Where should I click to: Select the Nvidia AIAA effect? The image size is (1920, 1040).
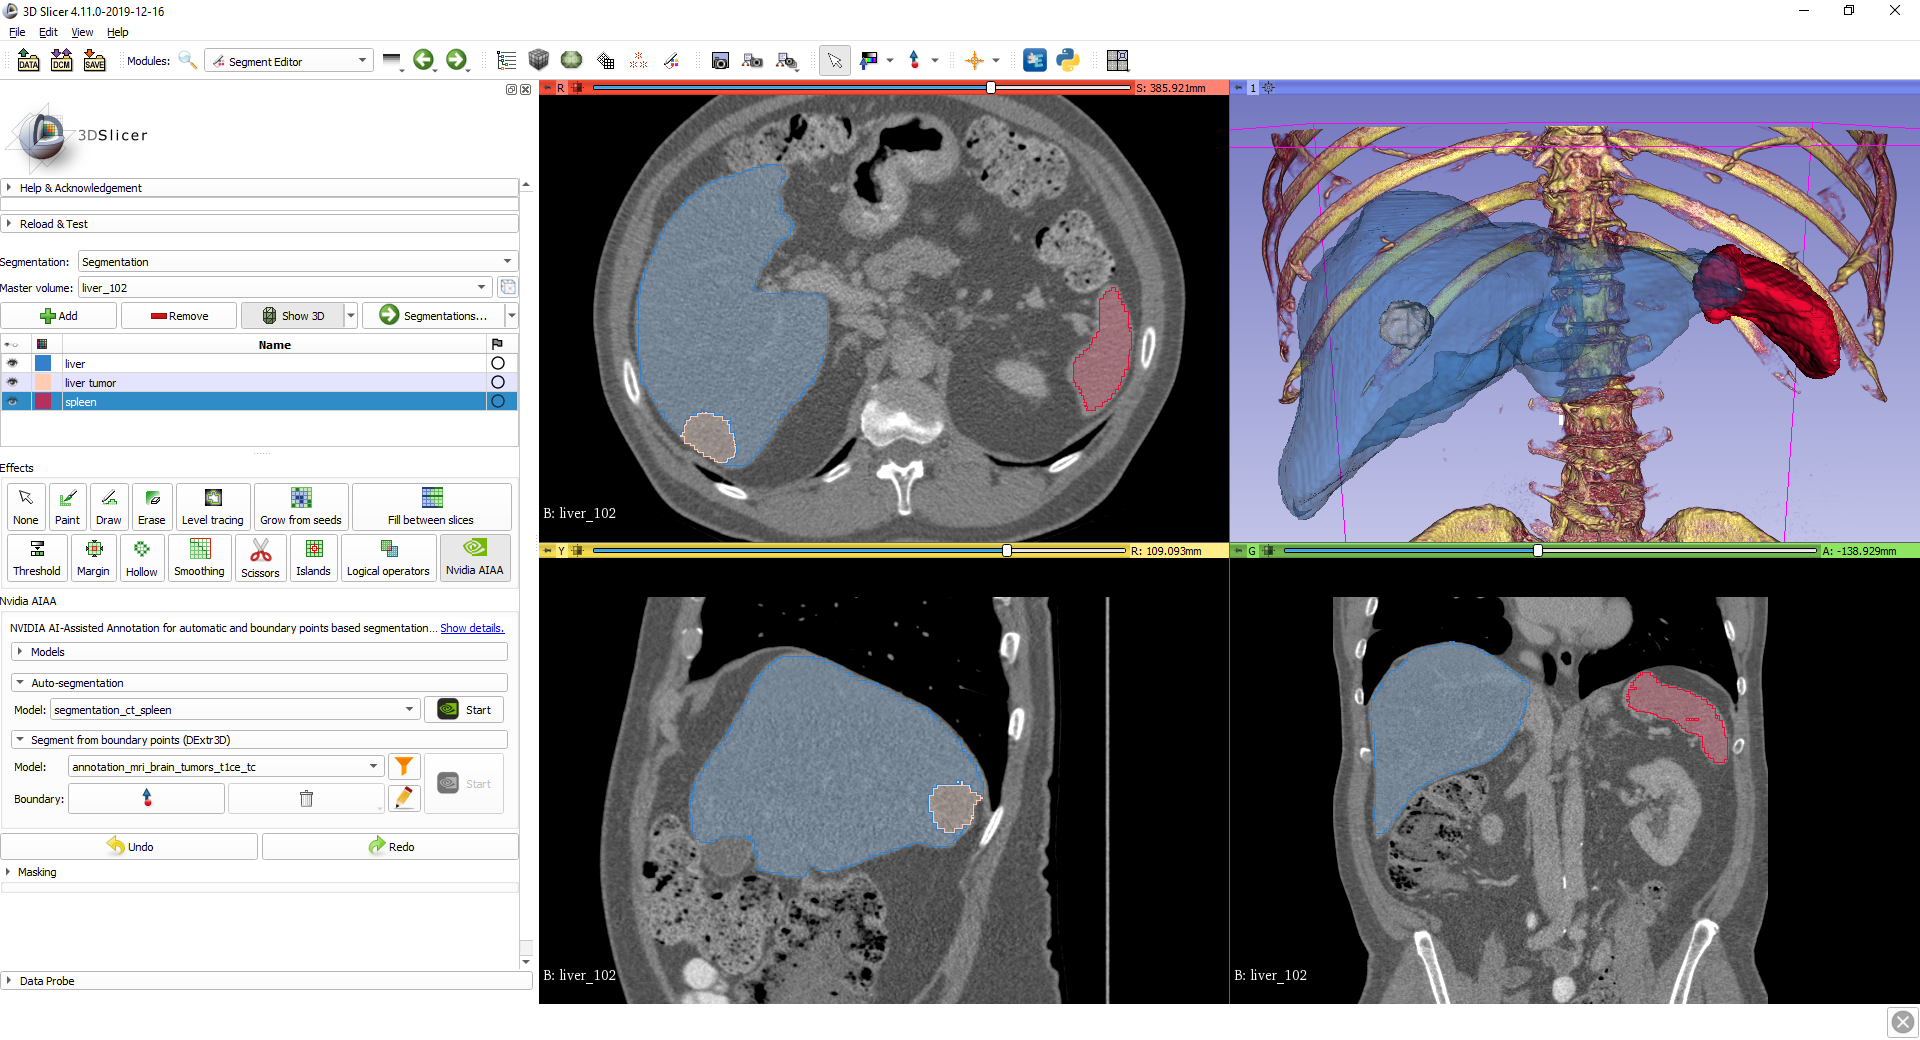tap(475, 558)
